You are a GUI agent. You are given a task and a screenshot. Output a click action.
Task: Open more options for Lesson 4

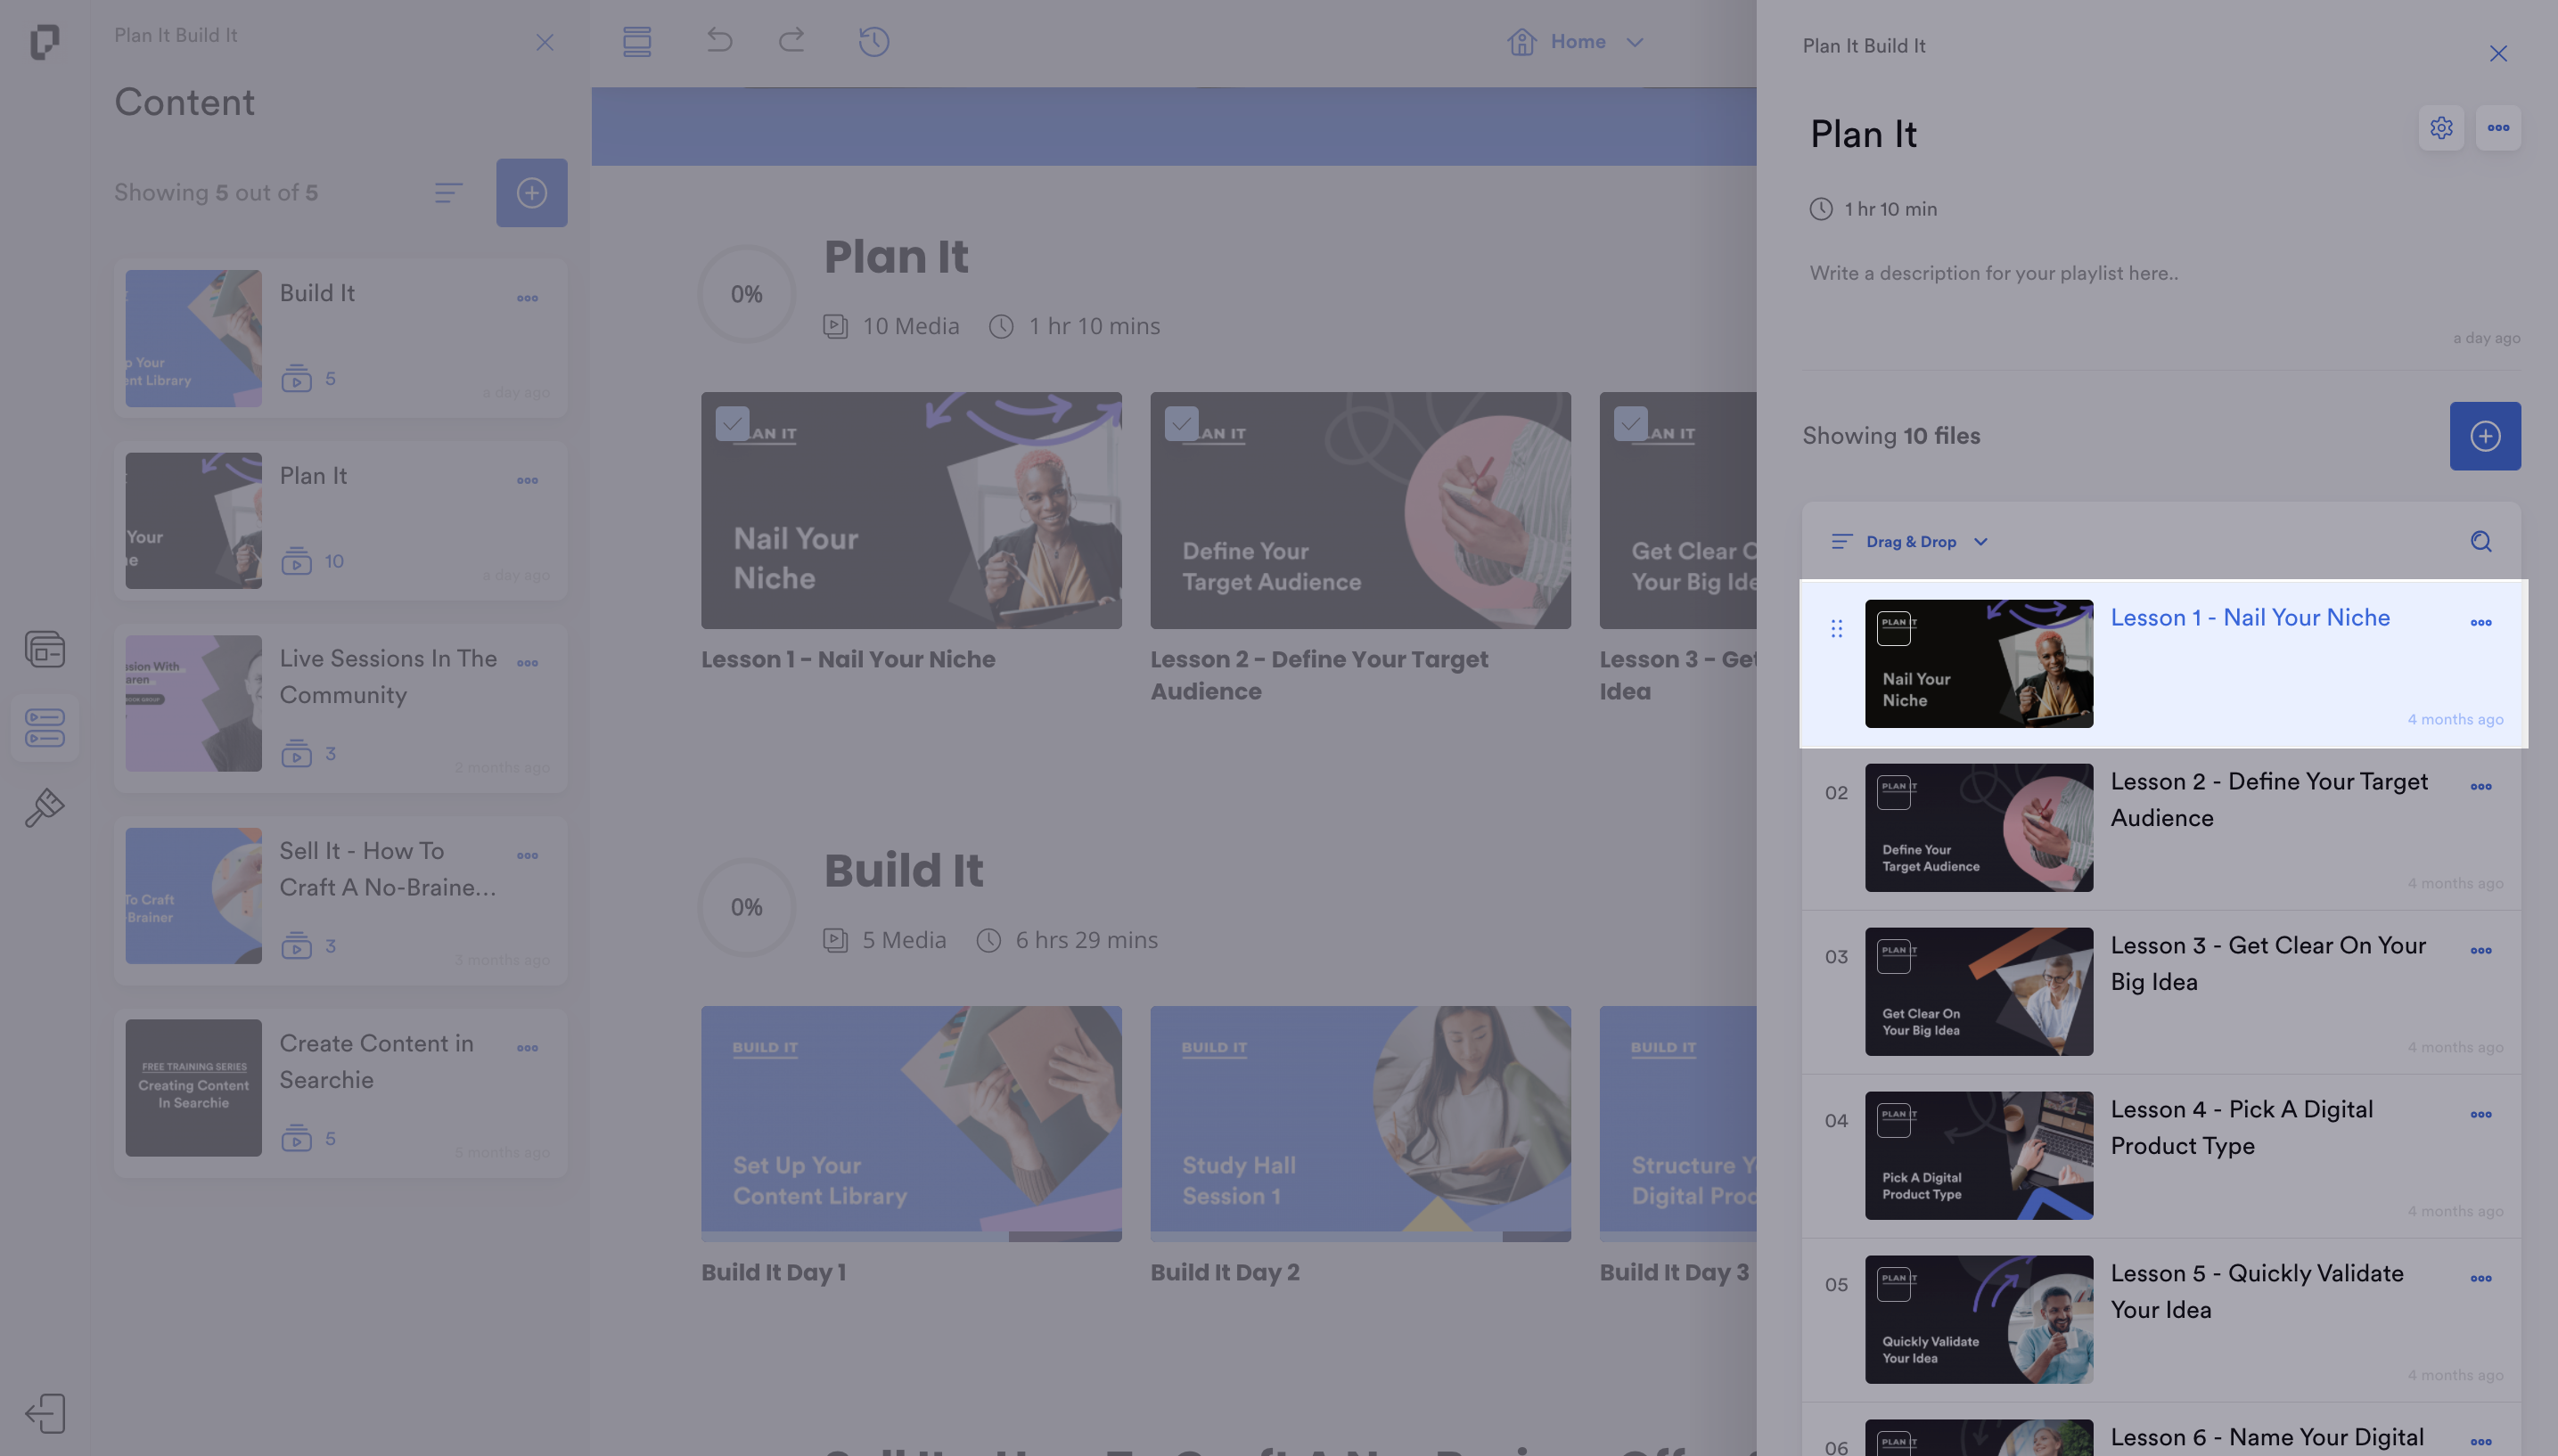pyautogui.click(x=2481, y=1115)
